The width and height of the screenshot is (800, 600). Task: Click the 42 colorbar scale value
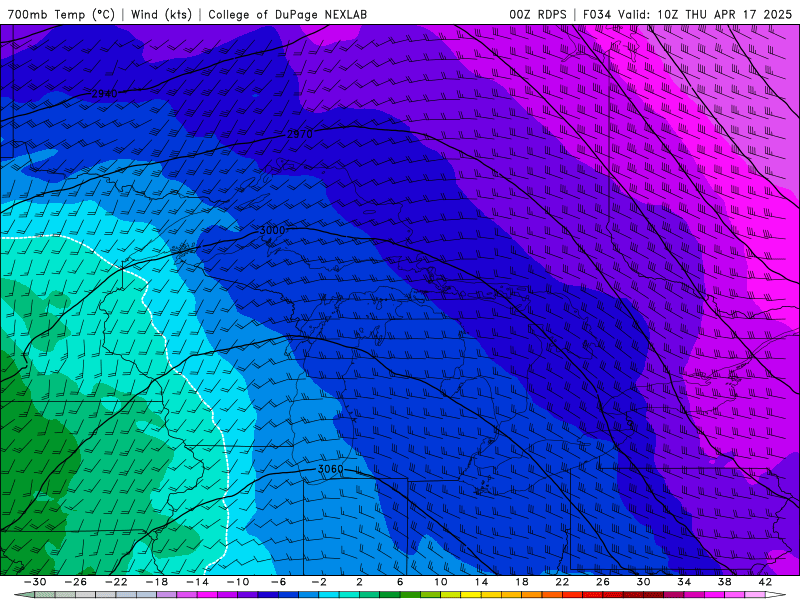765,582
